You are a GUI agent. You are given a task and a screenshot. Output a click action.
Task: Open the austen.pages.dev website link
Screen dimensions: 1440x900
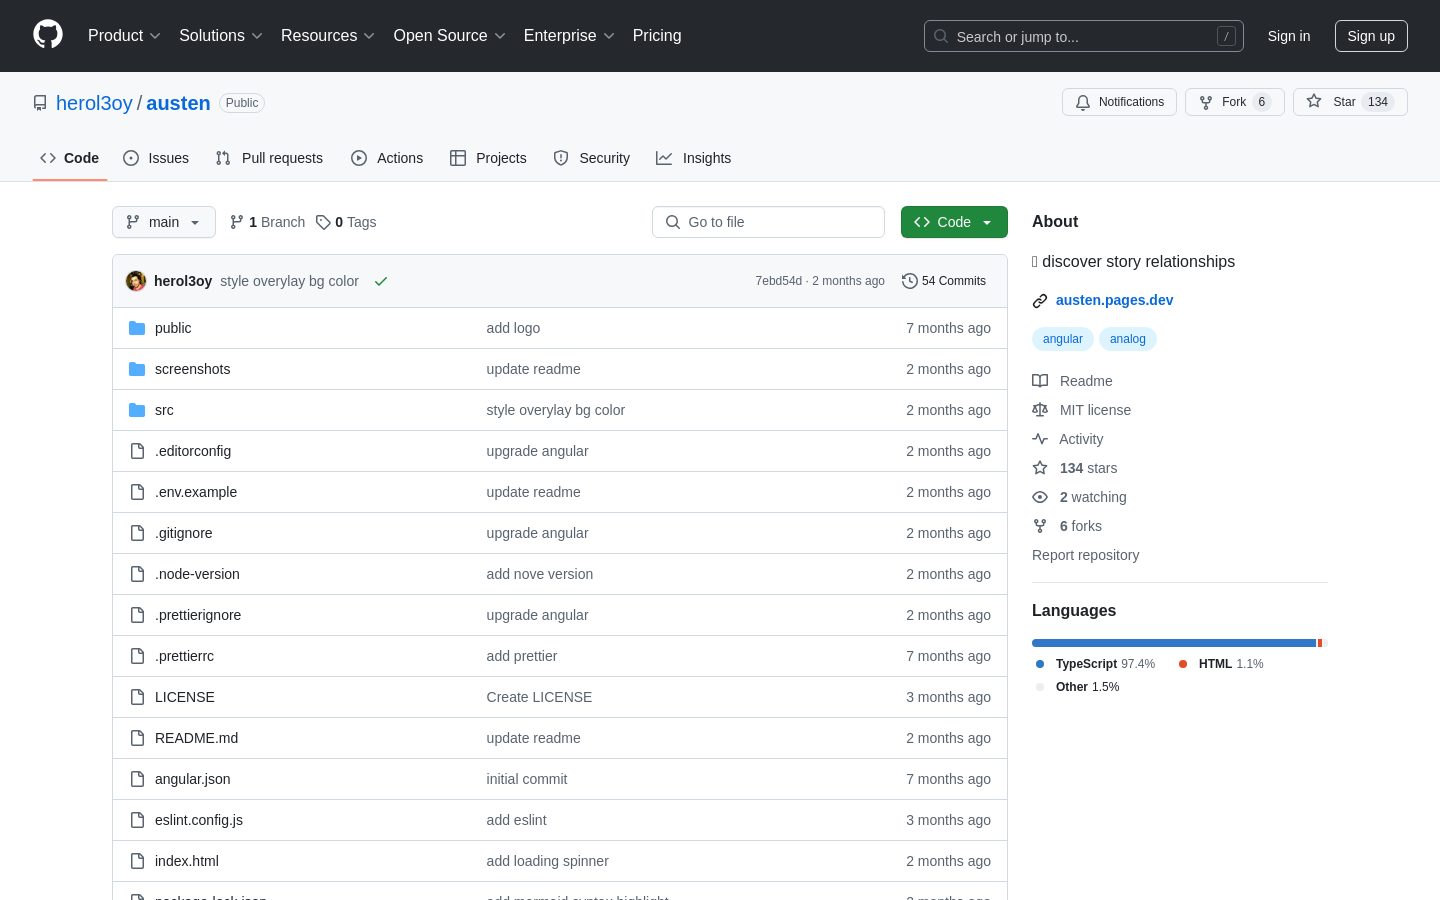pyautogui.click(x=1114, y=300)
